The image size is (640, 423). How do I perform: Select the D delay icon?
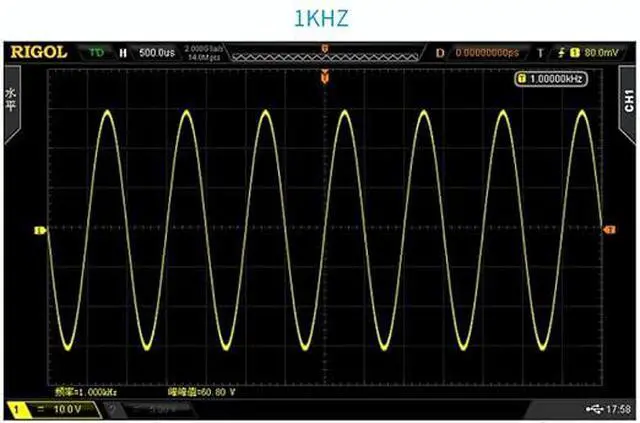(x=440, y=51)
